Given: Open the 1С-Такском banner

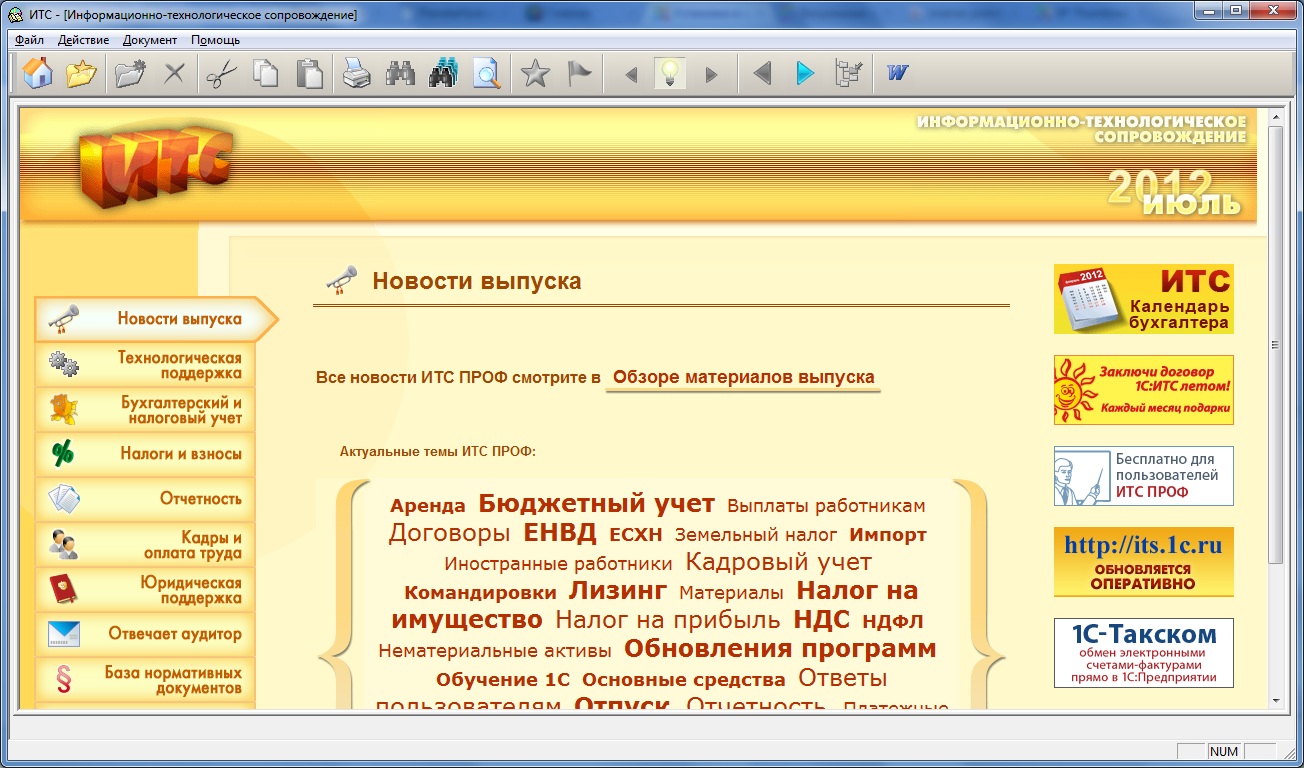Looking at the screenshot, I should pos(1144,653).
